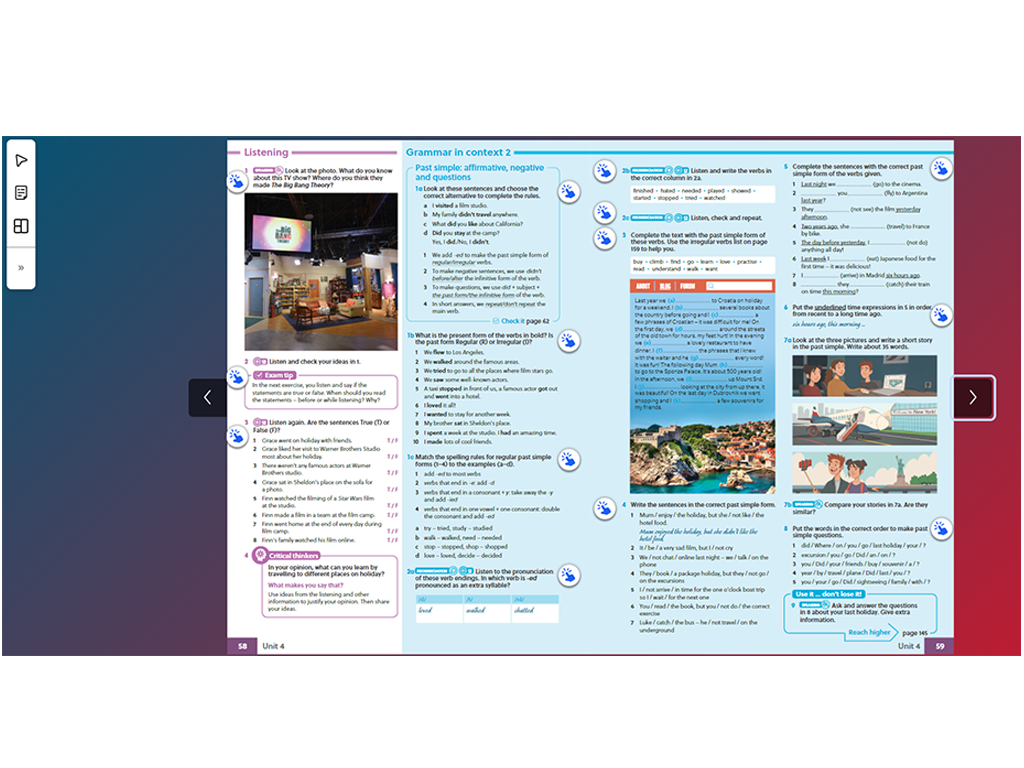Go to the previous page spread
Viewport: 1024px width, 768px height.
(x=208, y=397)
